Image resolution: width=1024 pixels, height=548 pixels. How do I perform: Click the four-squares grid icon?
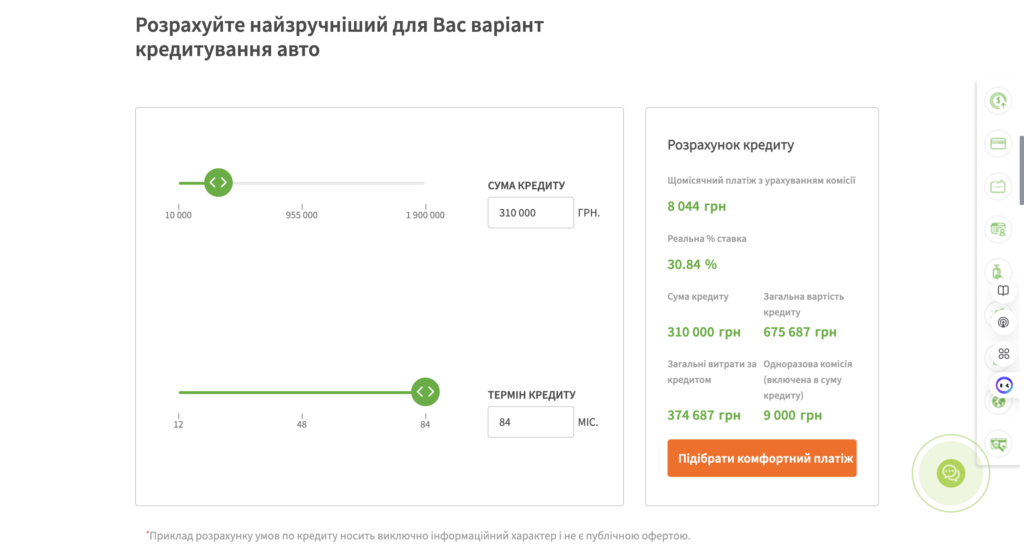1003,353
